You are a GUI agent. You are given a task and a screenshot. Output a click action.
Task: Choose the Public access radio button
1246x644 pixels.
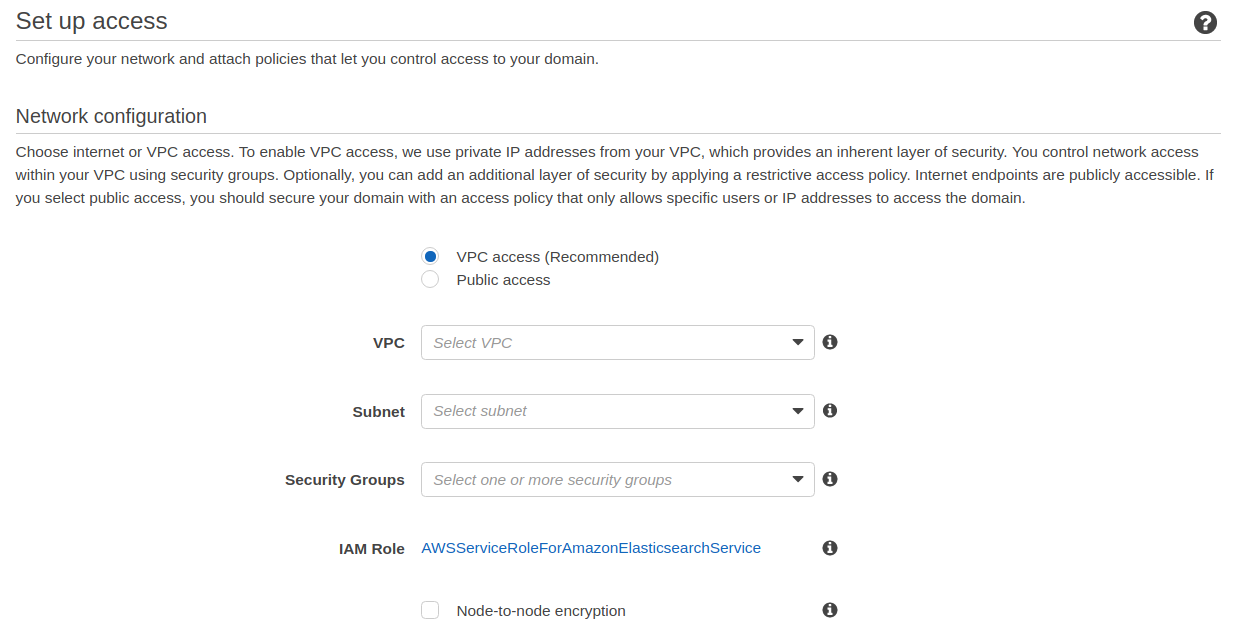point(430,280)
